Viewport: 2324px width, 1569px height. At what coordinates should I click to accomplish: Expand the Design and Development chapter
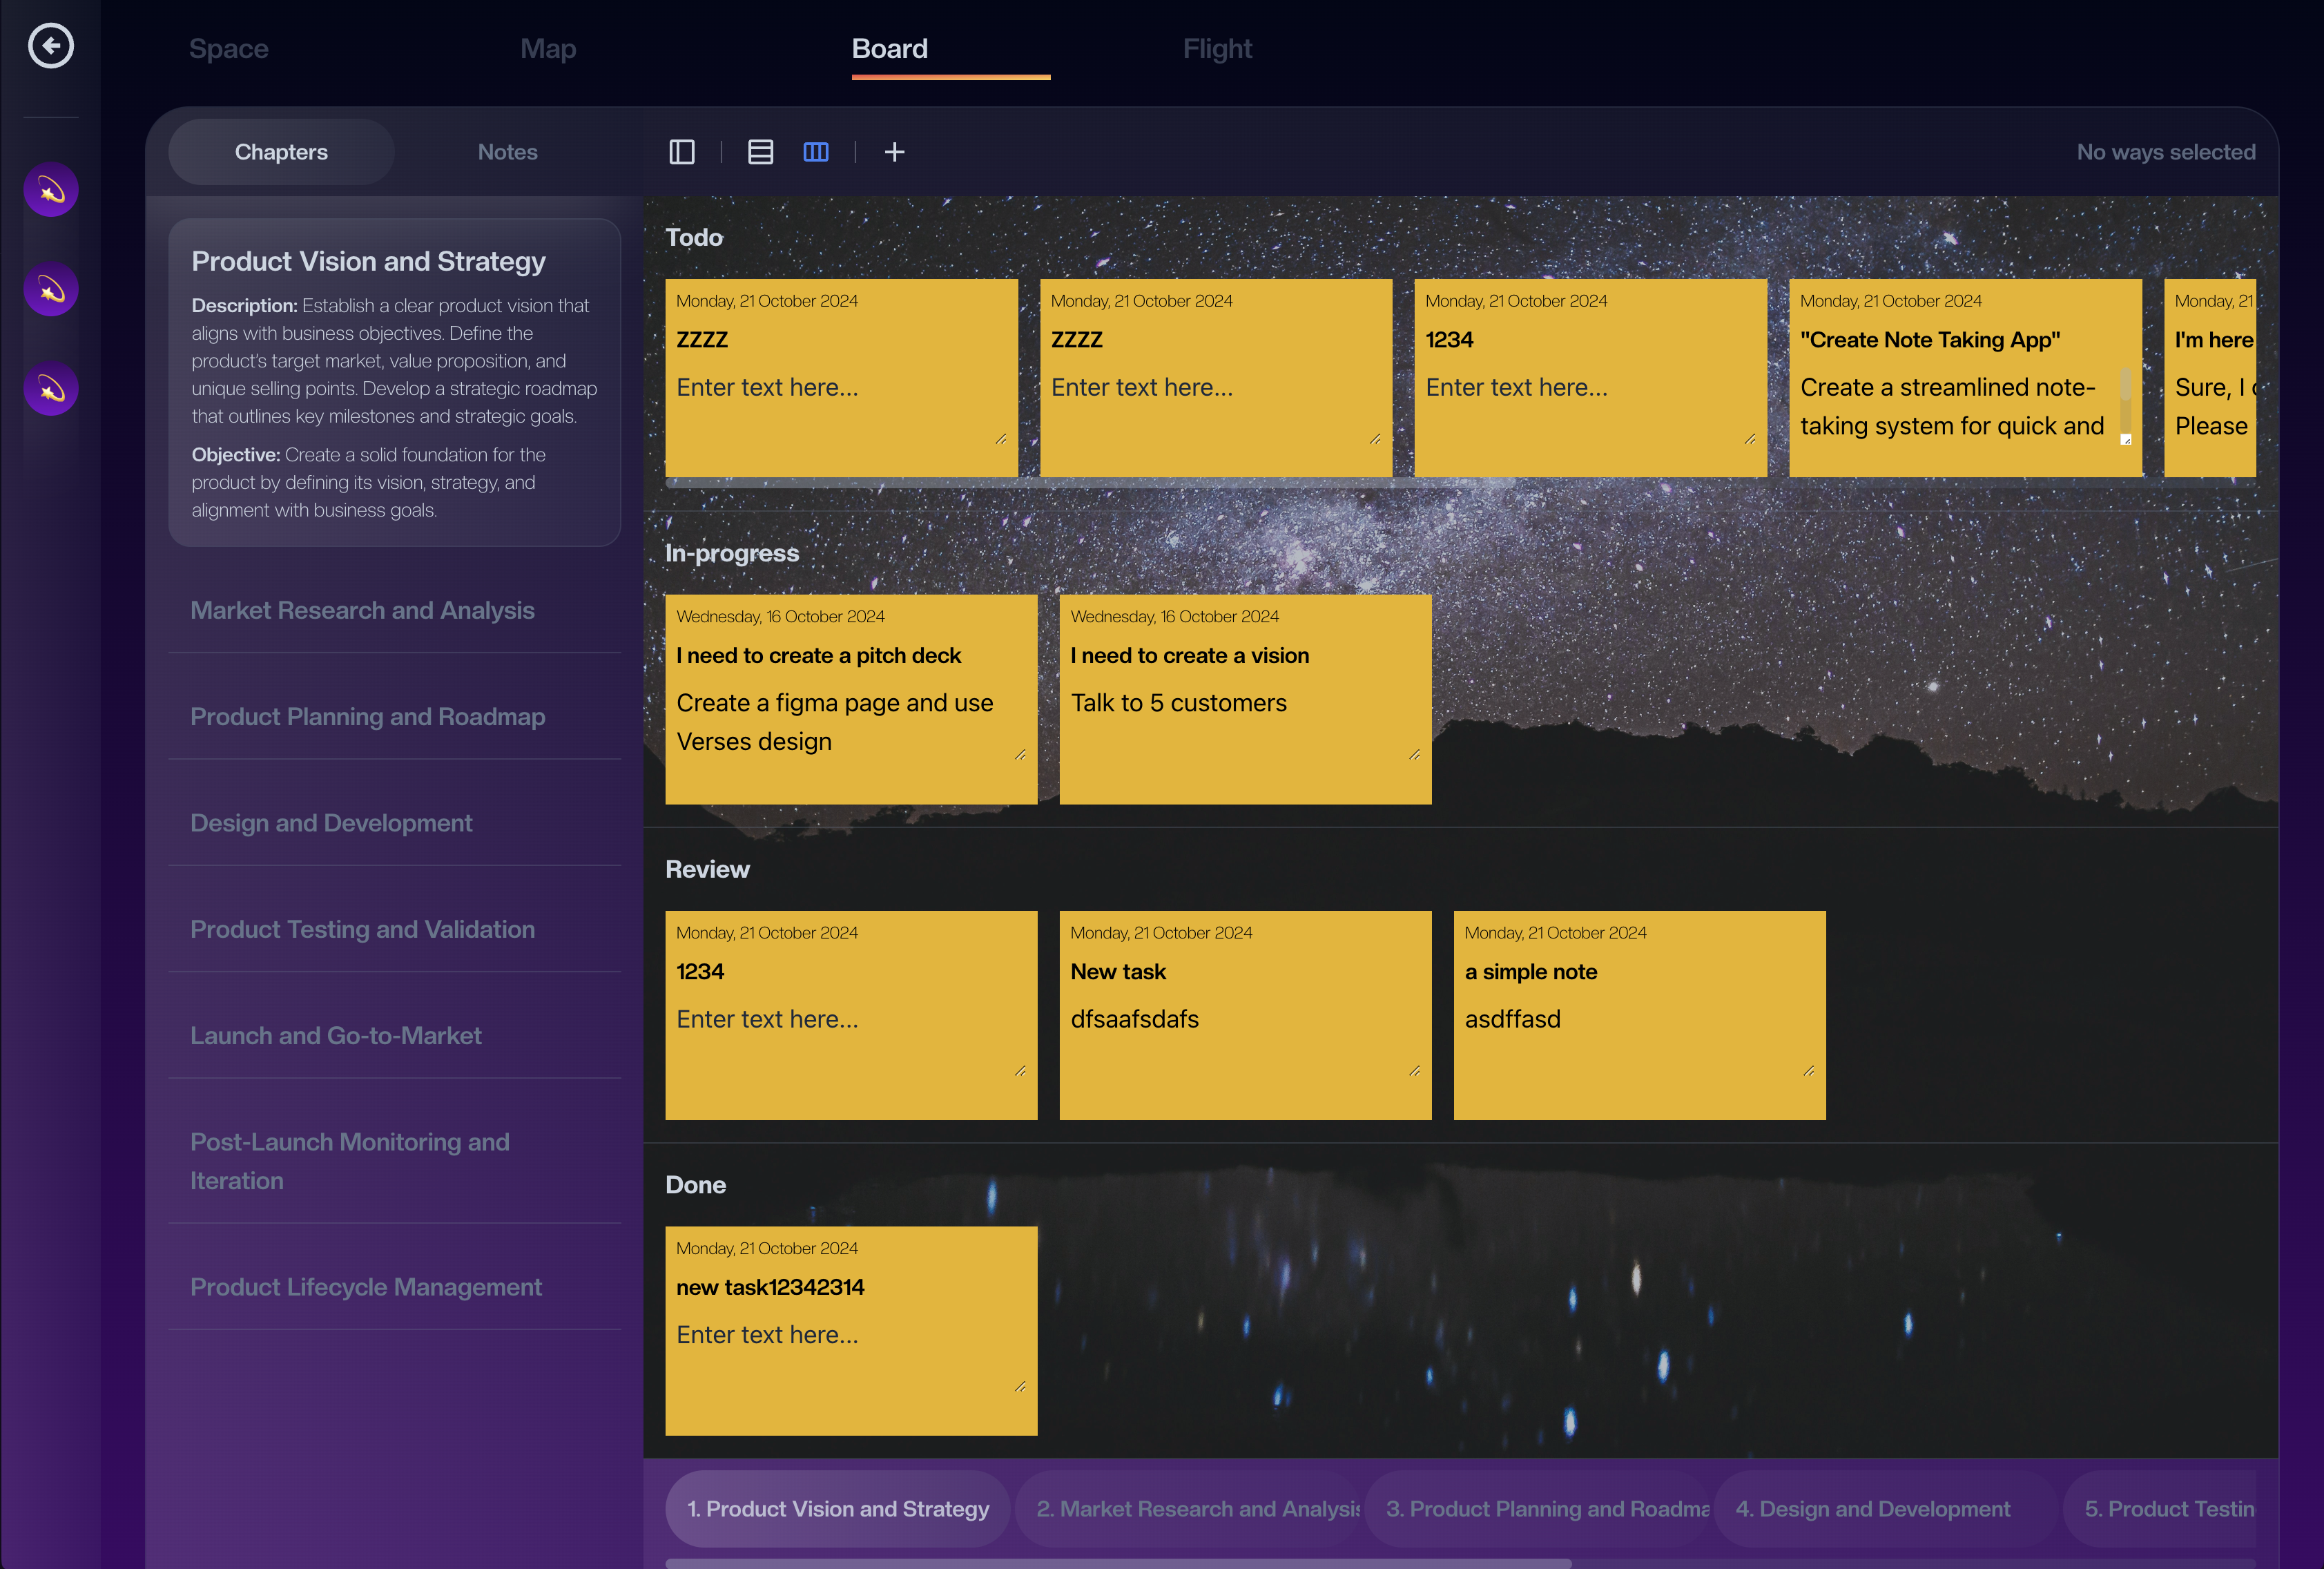[x=331, y=823]
